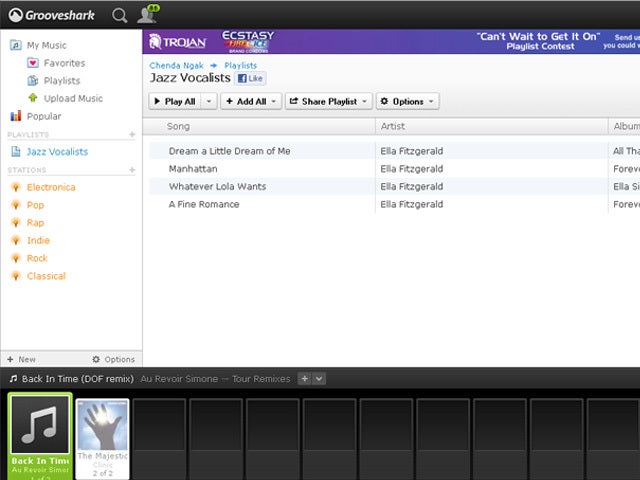Viewport: 640px width, 480px height.
Task: Click the Playlists sidebar icon
Action: pos(33,80)
